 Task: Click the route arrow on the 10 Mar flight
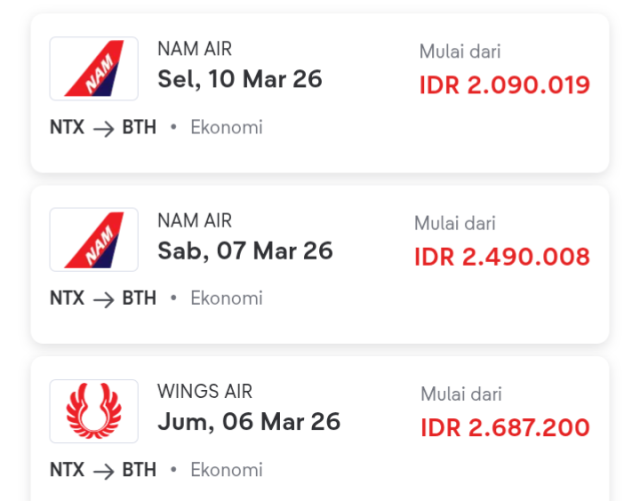(x=103, y=128)
